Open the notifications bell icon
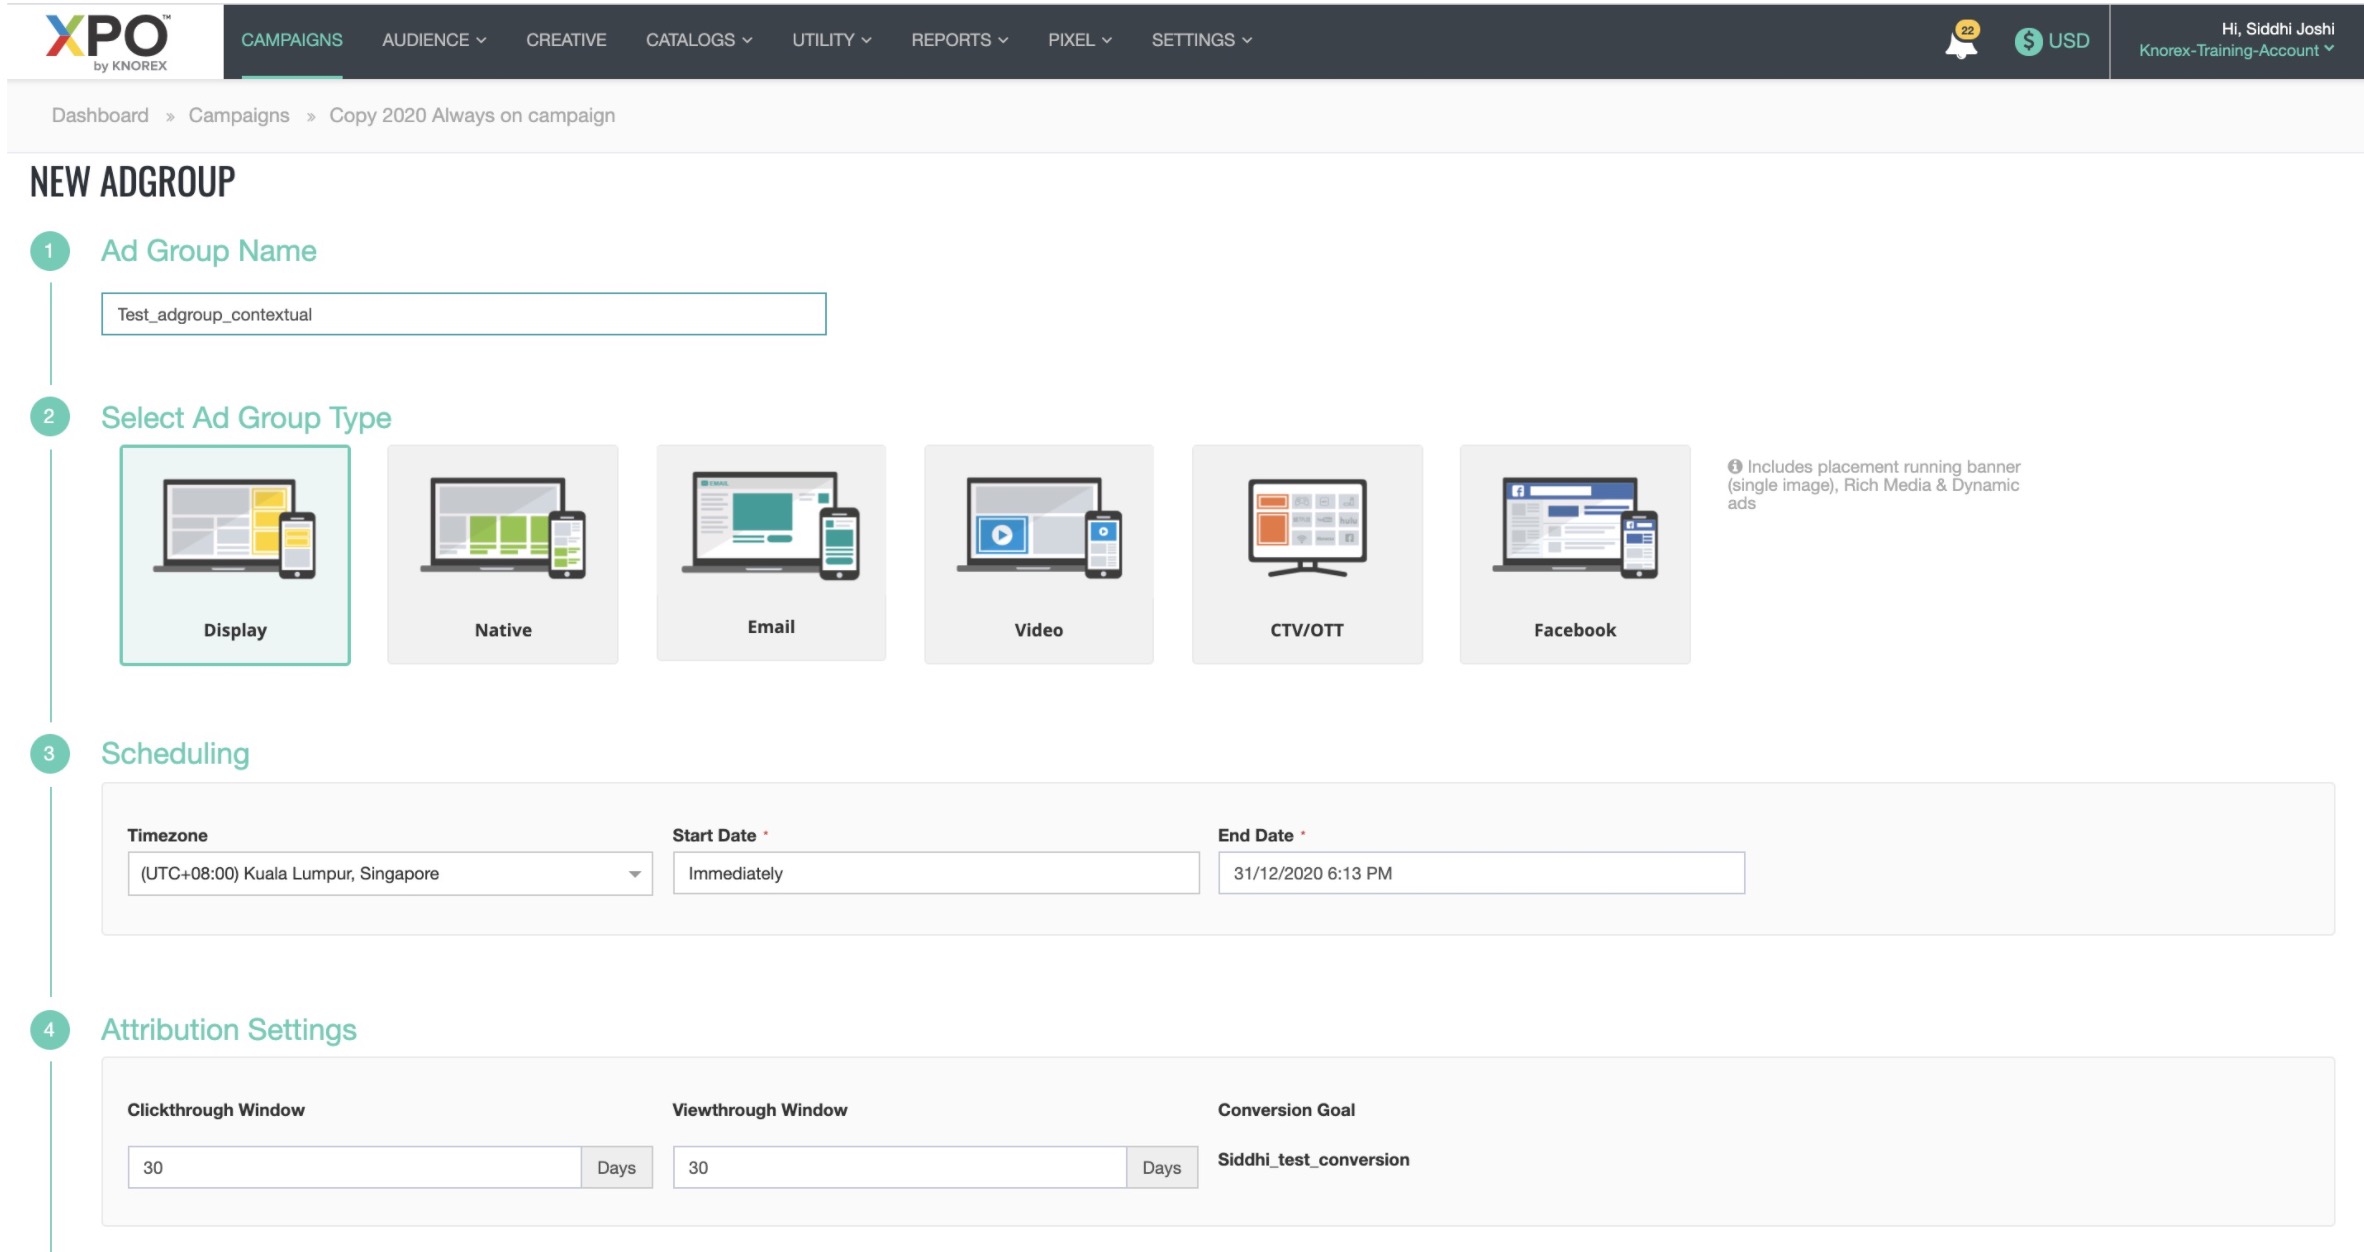The width and height of the screenshot is (2364, 1252). coord(1961,42)
